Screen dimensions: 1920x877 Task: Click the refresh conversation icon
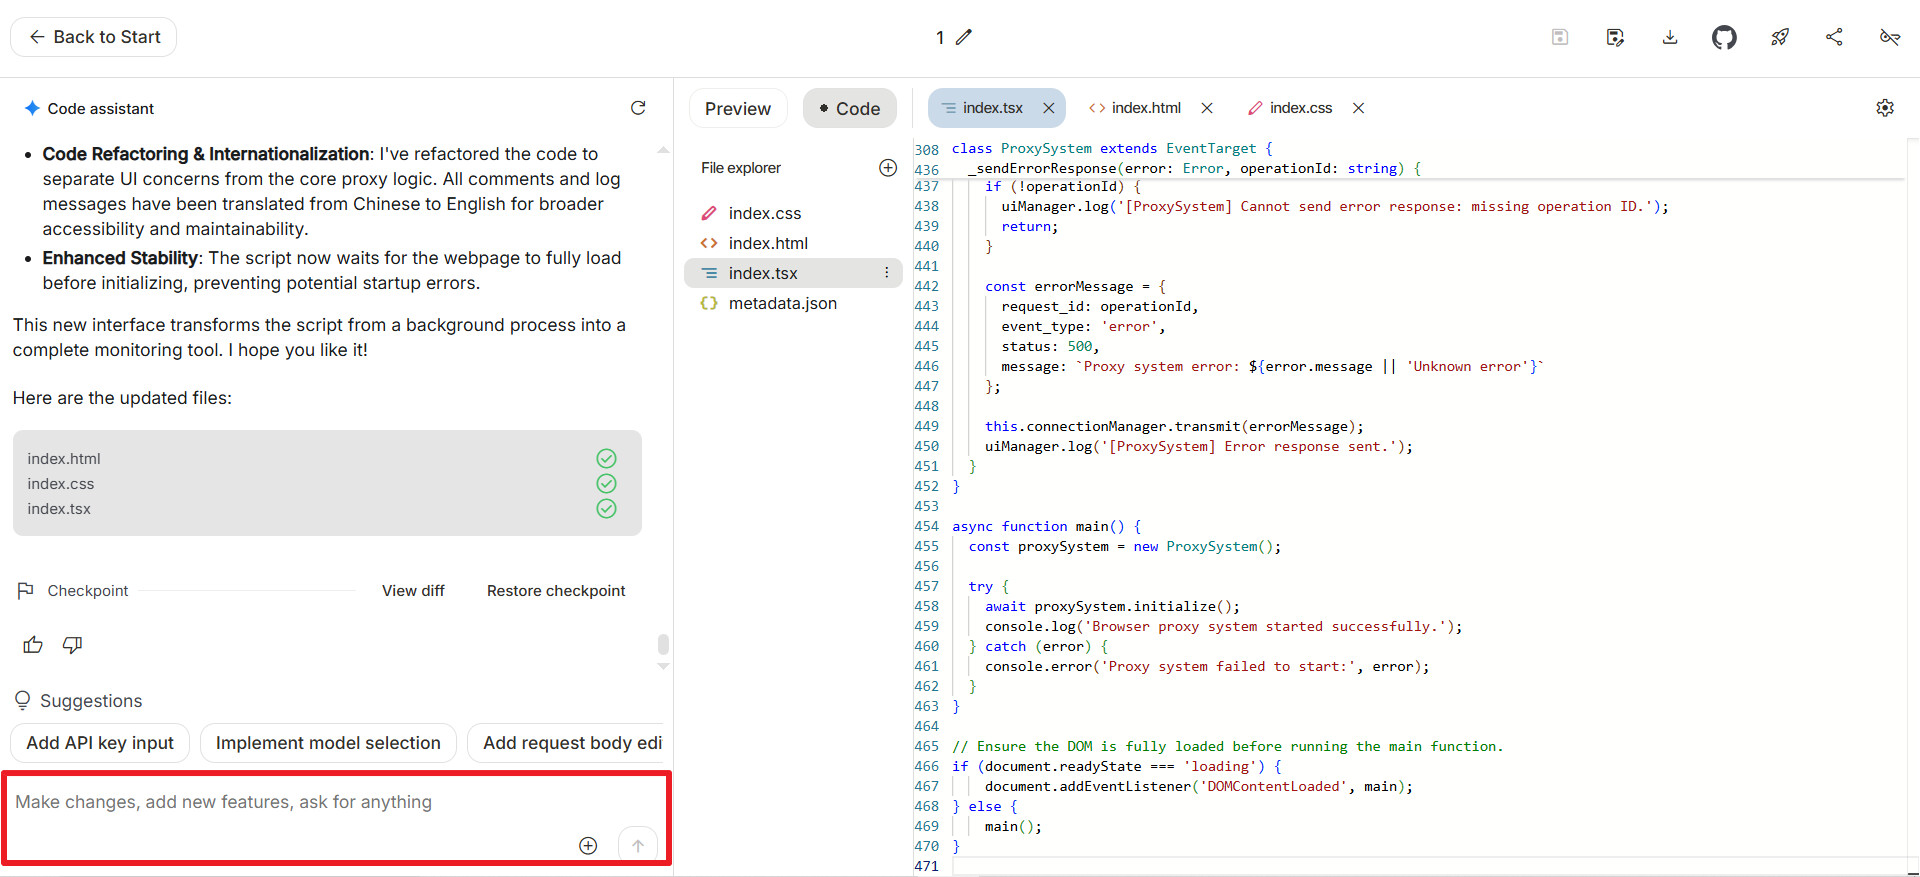pos(638,108)
